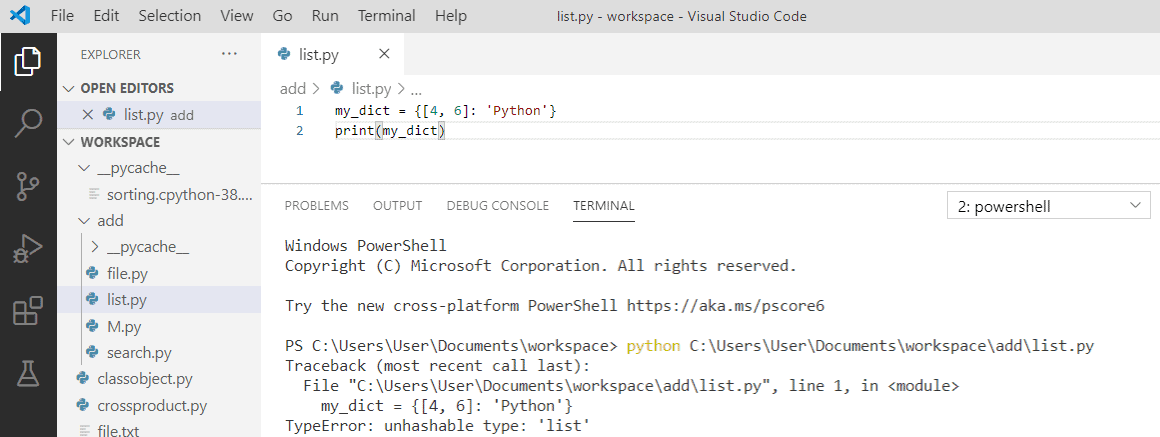Switch to the Problems panel tab
This screenshot has width=1160, height=437.
(x=316, y=206)
